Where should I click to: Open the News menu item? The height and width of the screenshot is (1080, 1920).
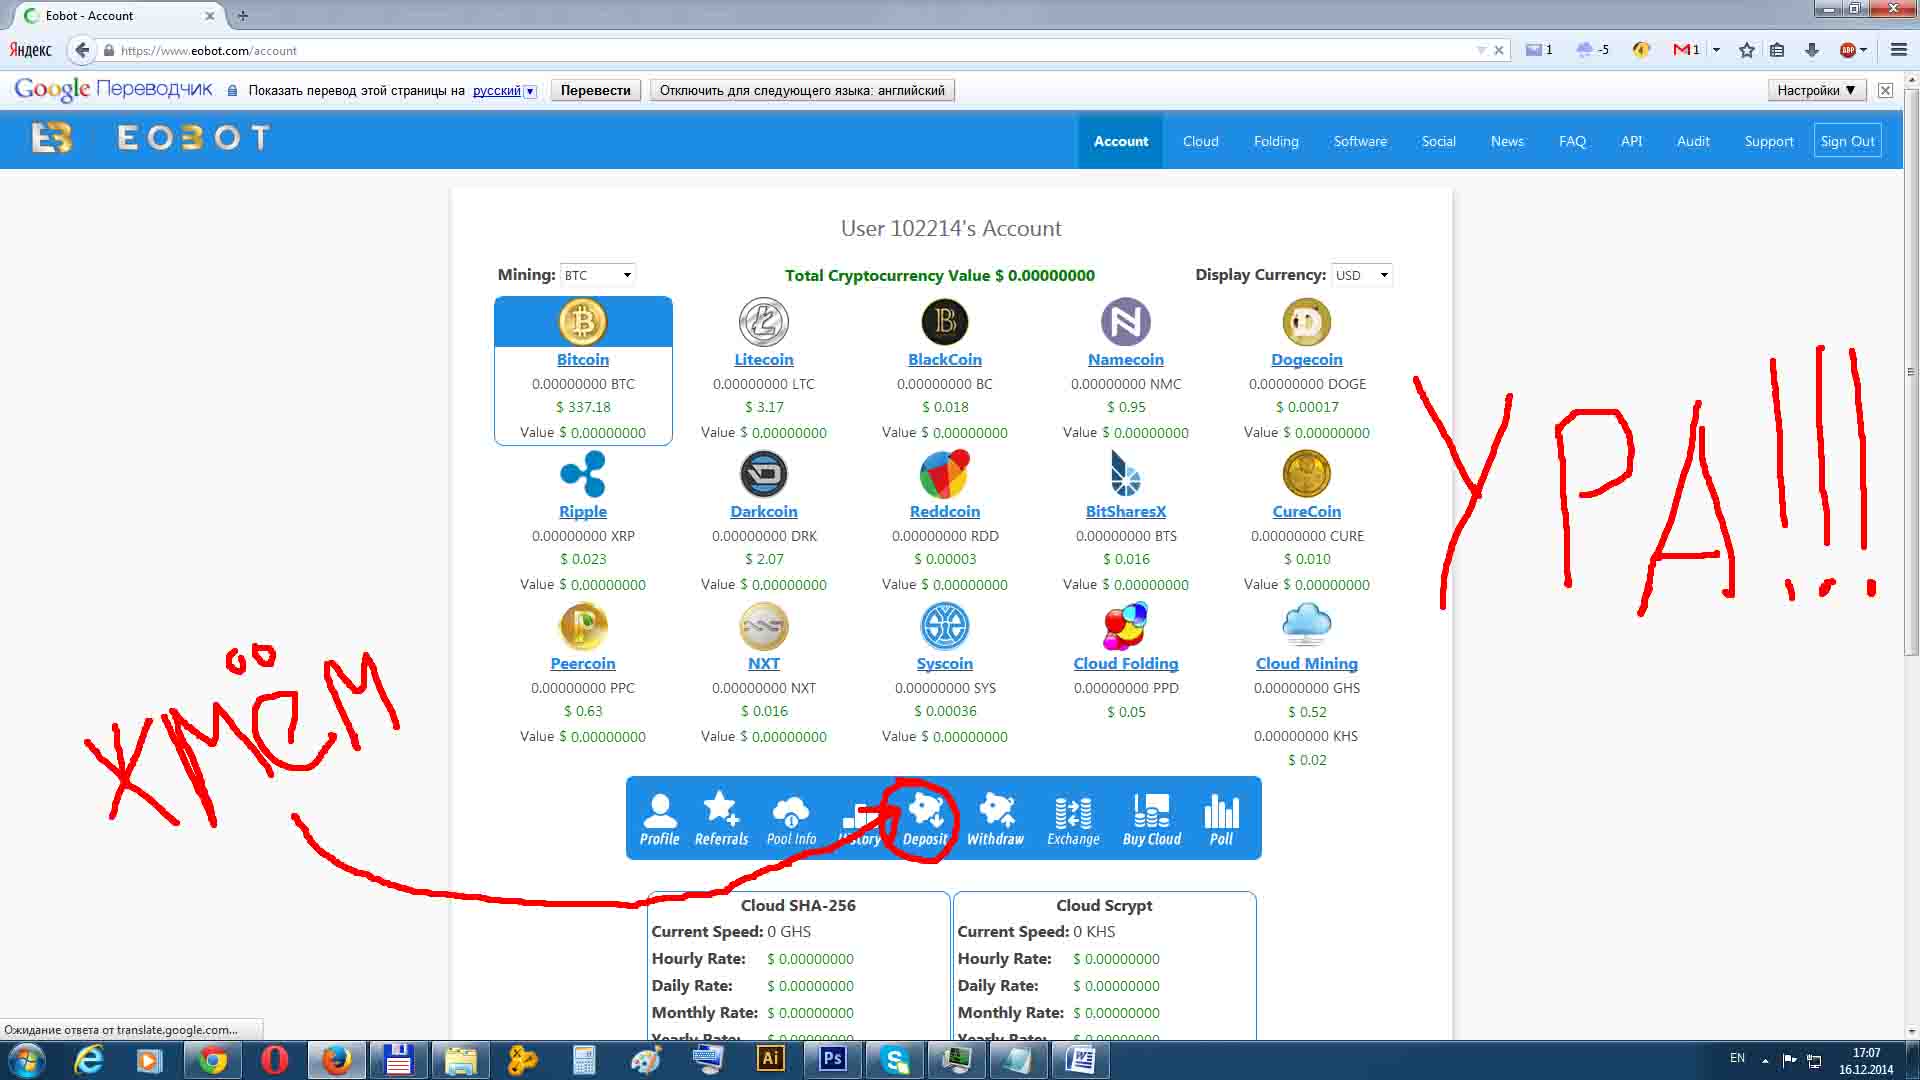coord(1507,141)
